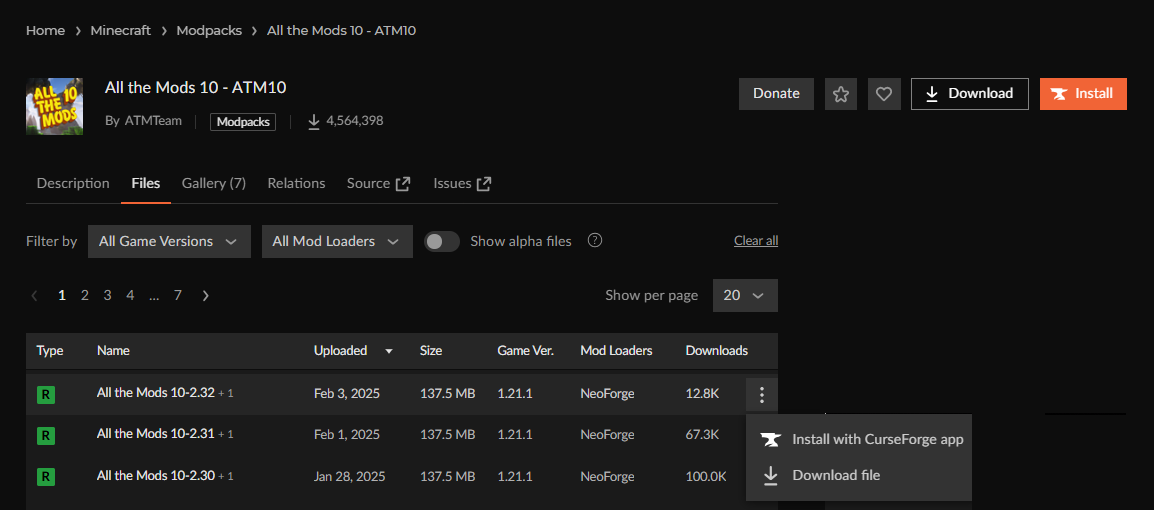Image resolution: width=1154 pixels, height=510 pixels.
Task: Click the heart follow icon
Action: coord(884,94)
